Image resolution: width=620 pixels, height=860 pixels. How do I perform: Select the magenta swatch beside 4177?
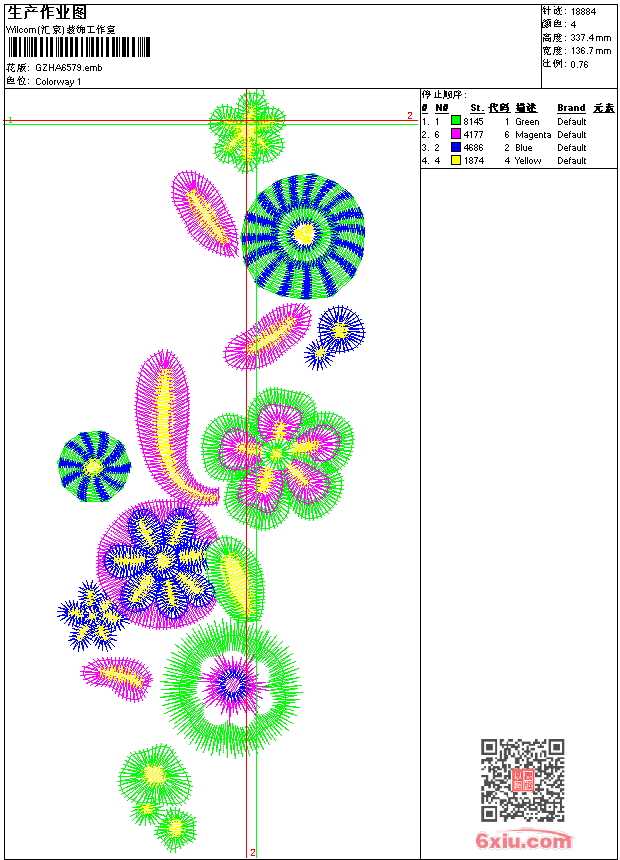click(455, 134)
